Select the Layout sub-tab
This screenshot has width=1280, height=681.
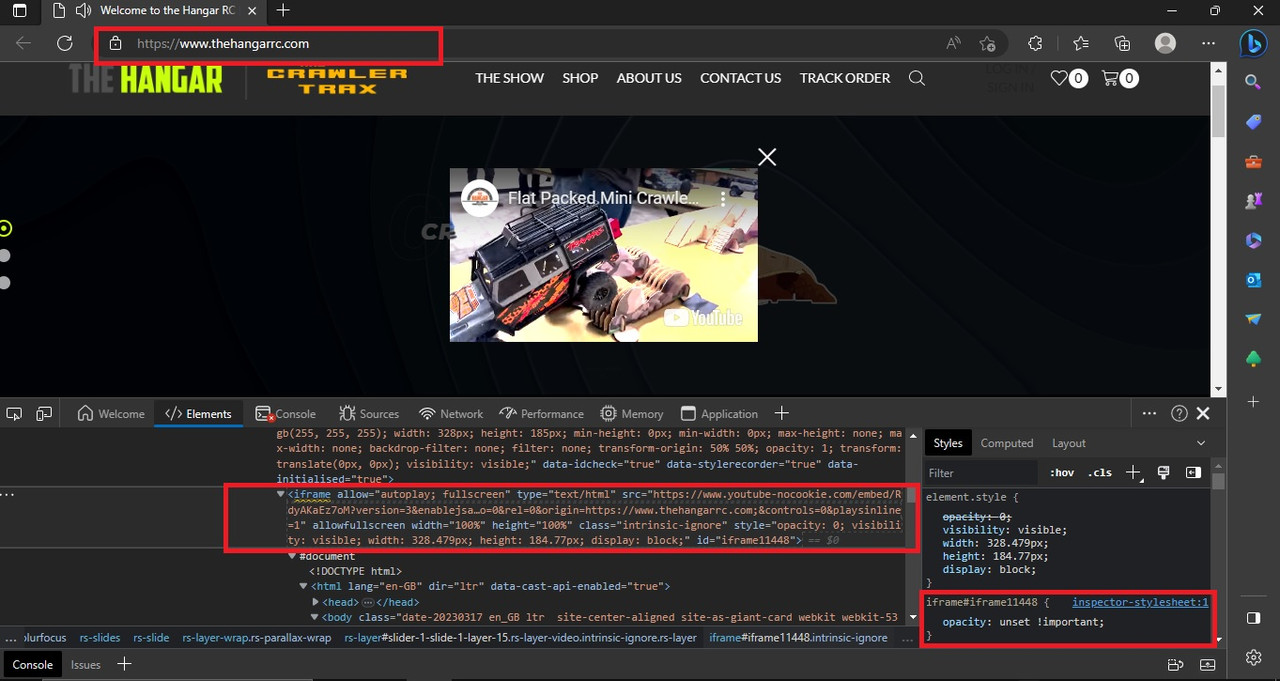coord(1068,443)
